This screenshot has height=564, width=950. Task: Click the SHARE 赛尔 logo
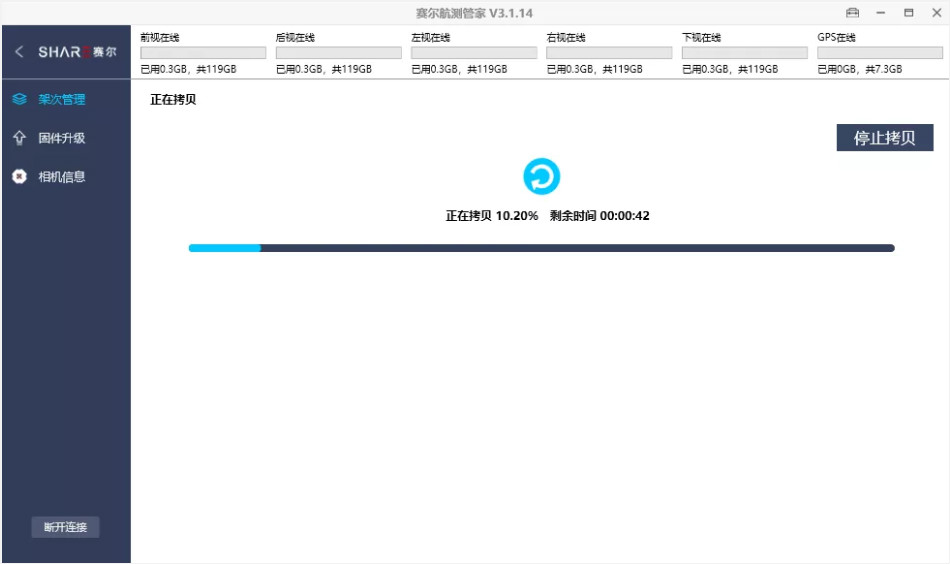pos(77,52)
